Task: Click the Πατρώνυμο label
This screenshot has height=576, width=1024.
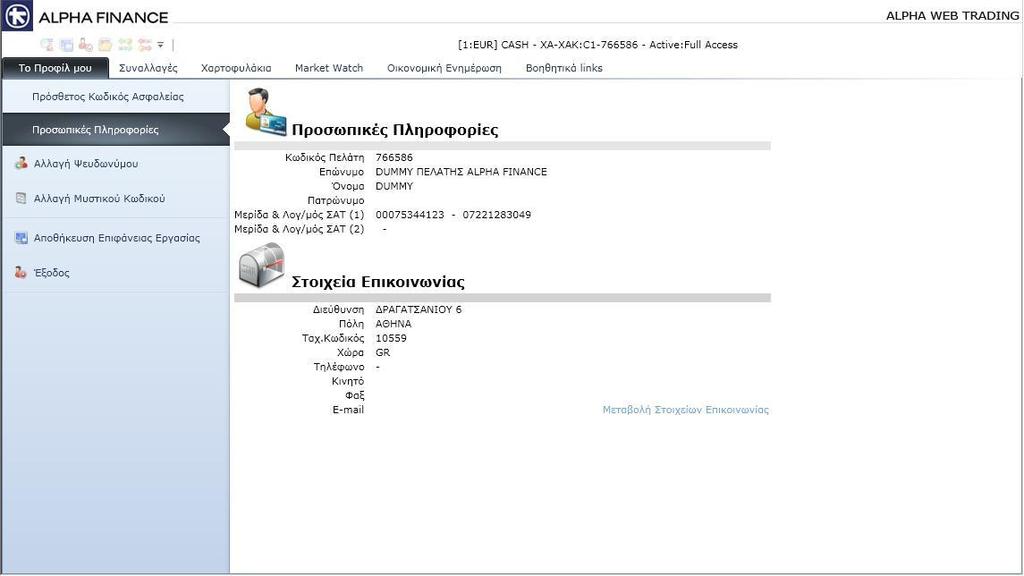Action: point(336,200)
